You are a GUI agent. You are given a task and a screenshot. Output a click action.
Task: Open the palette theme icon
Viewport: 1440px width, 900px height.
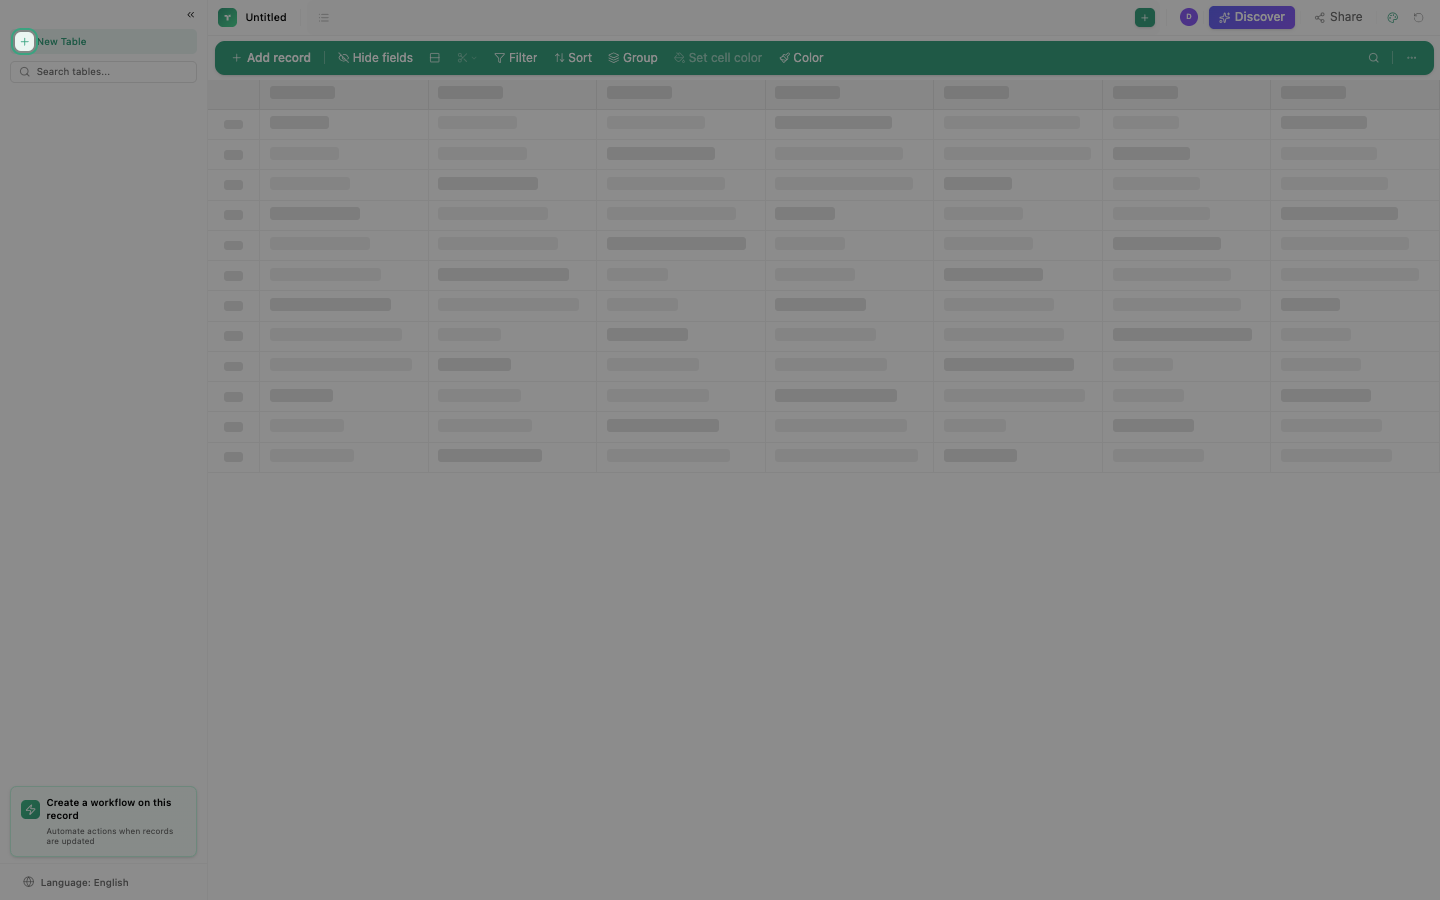[1392, 17]
